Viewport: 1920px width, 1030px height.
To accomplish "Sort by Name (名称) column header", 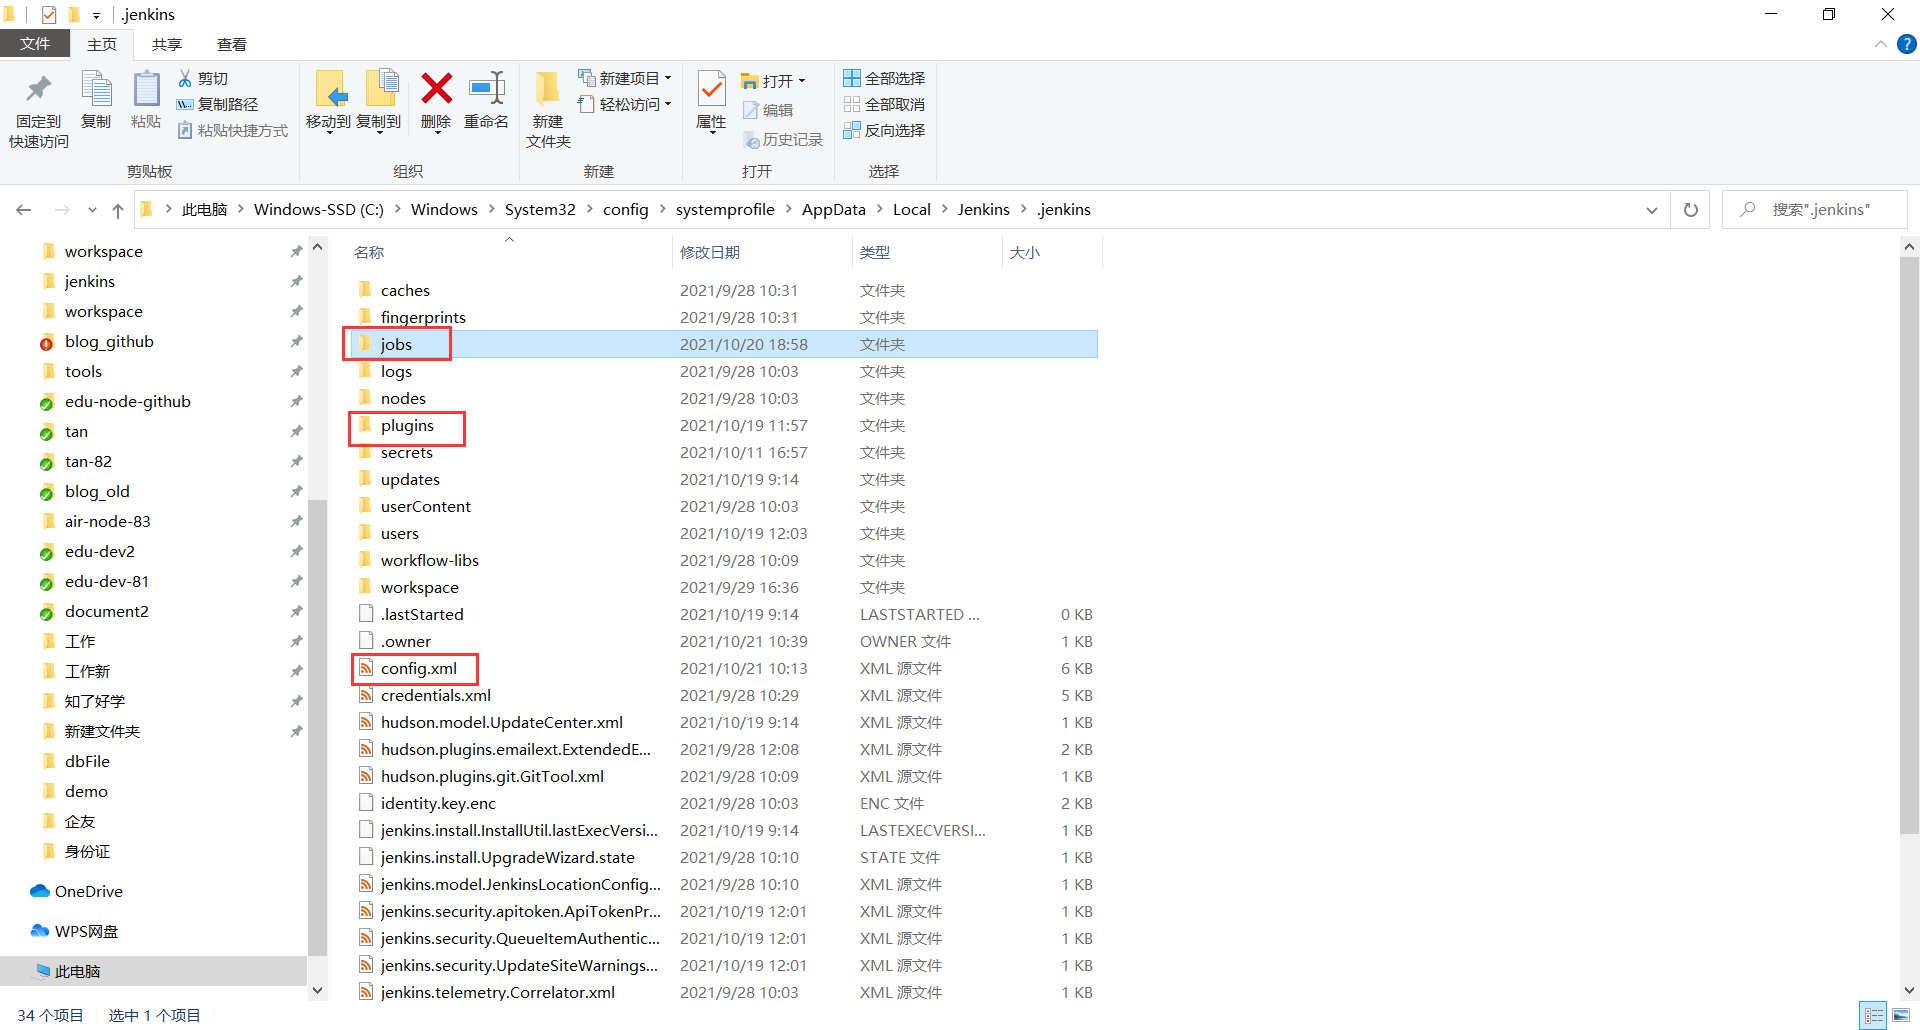I will click(x=509, y=252).
